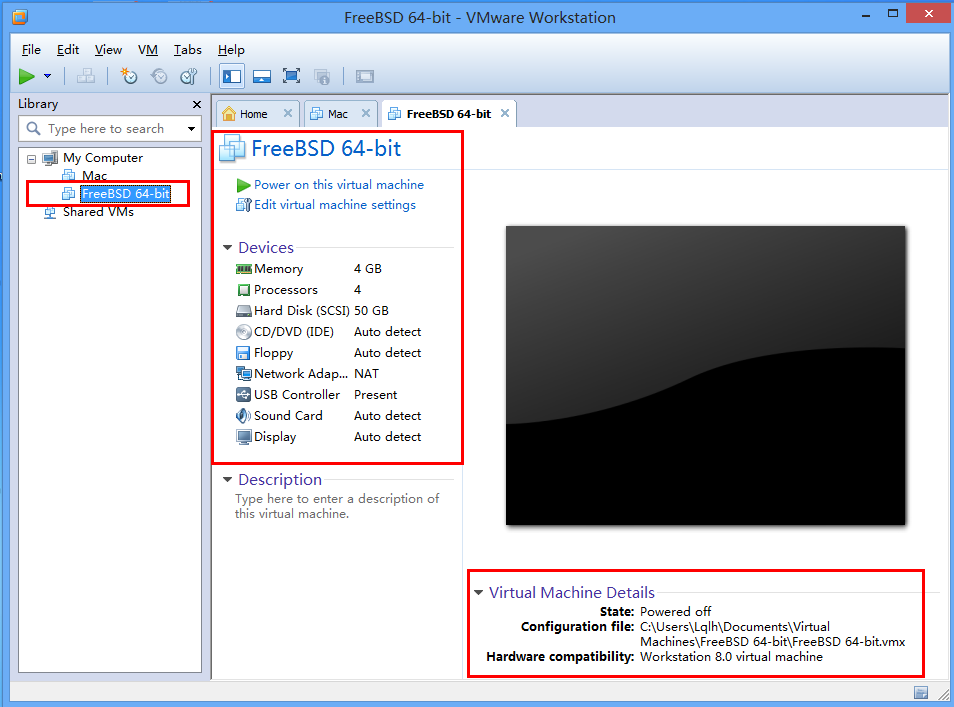Collapse the Virtual Machine Details section
This screenshot has width=954, height=707.
pos(479,593)
